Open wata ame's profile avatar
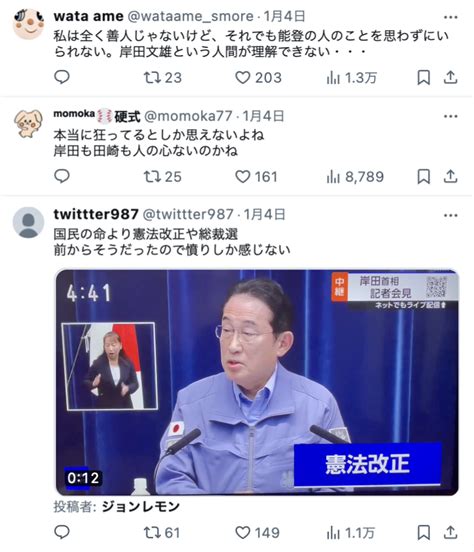 [28, 24]
